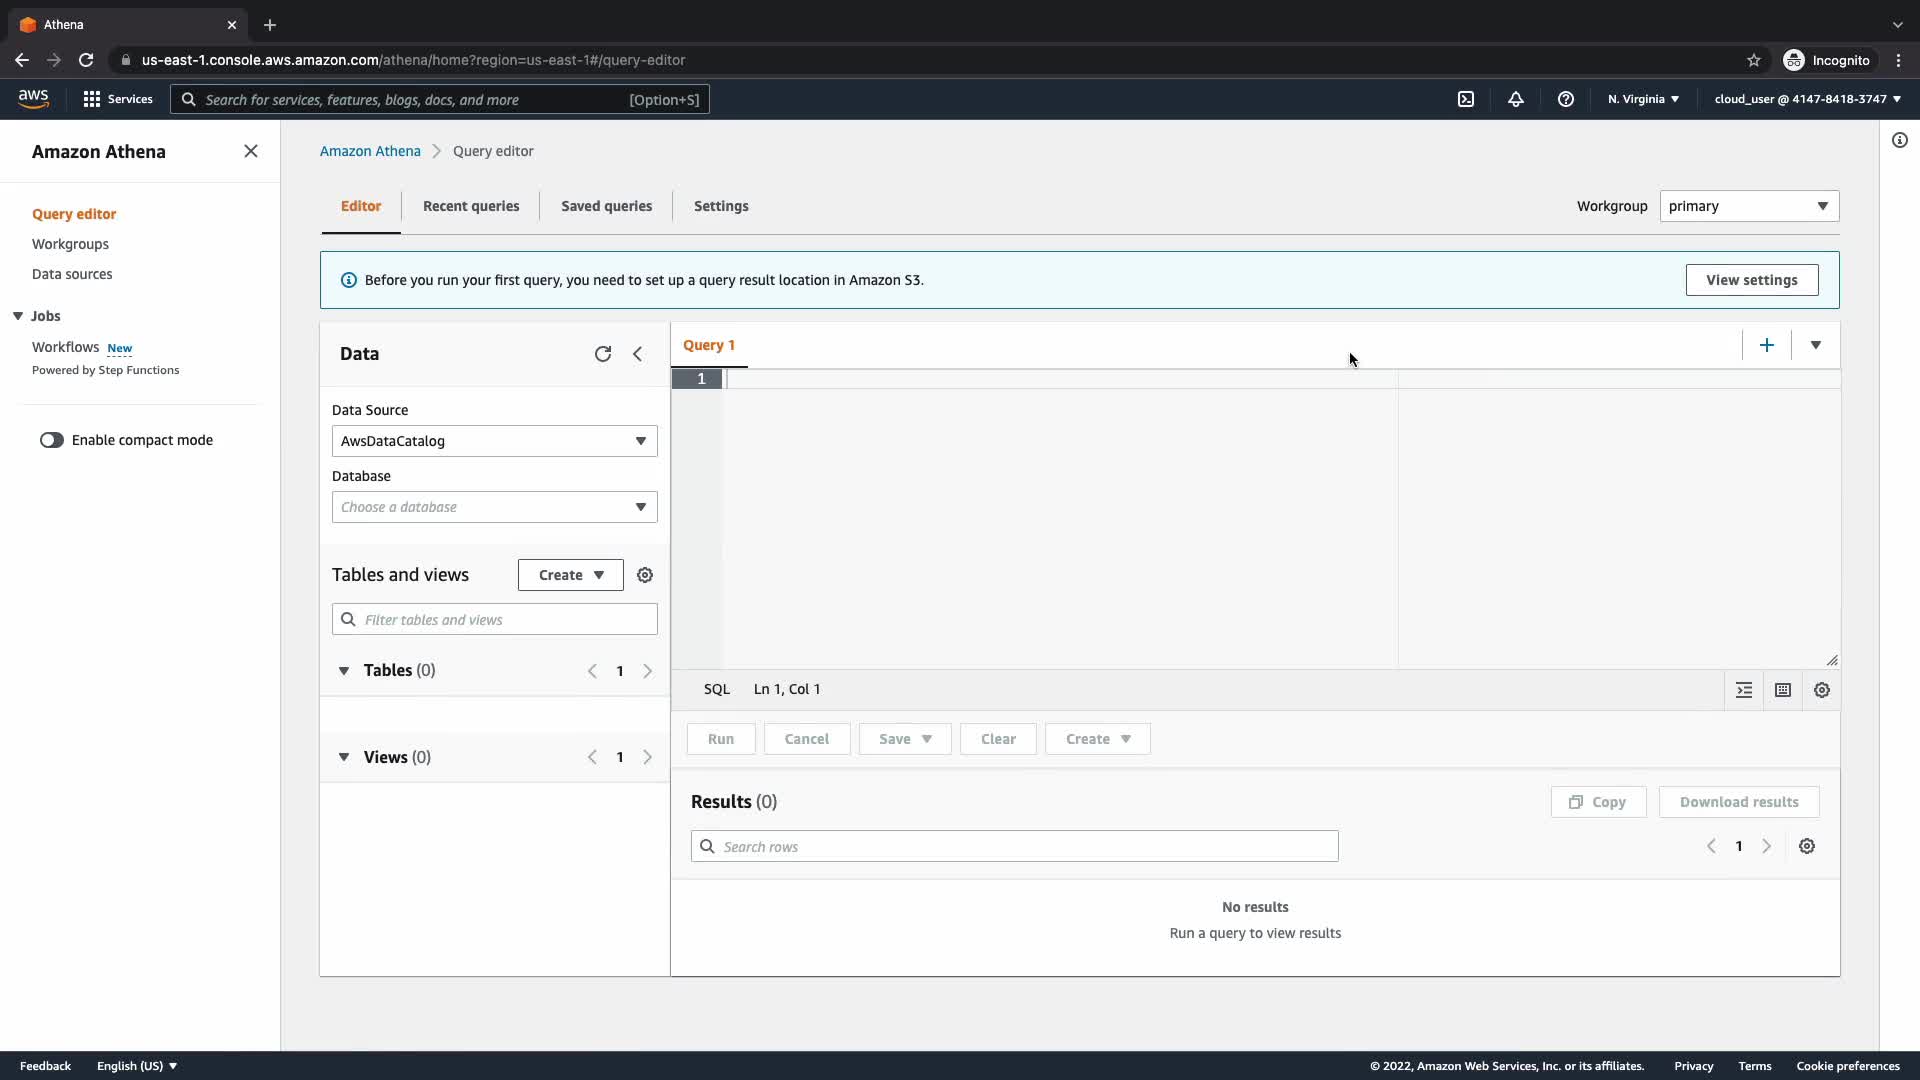Toggle Enable compact mode switch
1920x1080 pixels.
click(x=52, y=440)
